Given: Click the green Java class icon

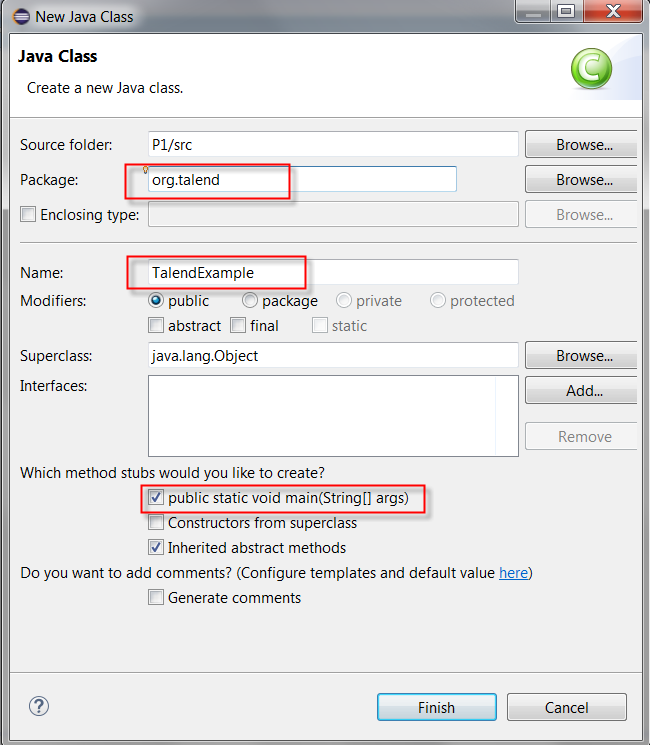Looking at the screenshot, I should (x=591, y=69).
